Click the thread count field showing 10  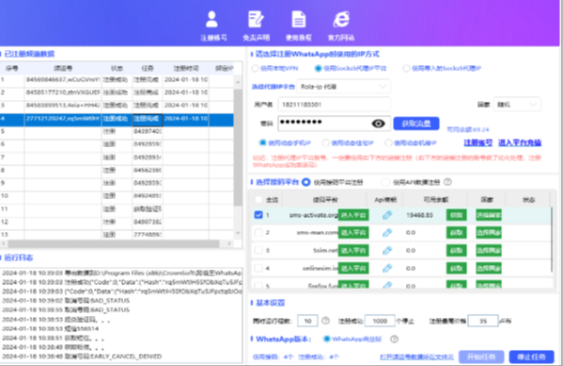308,321
